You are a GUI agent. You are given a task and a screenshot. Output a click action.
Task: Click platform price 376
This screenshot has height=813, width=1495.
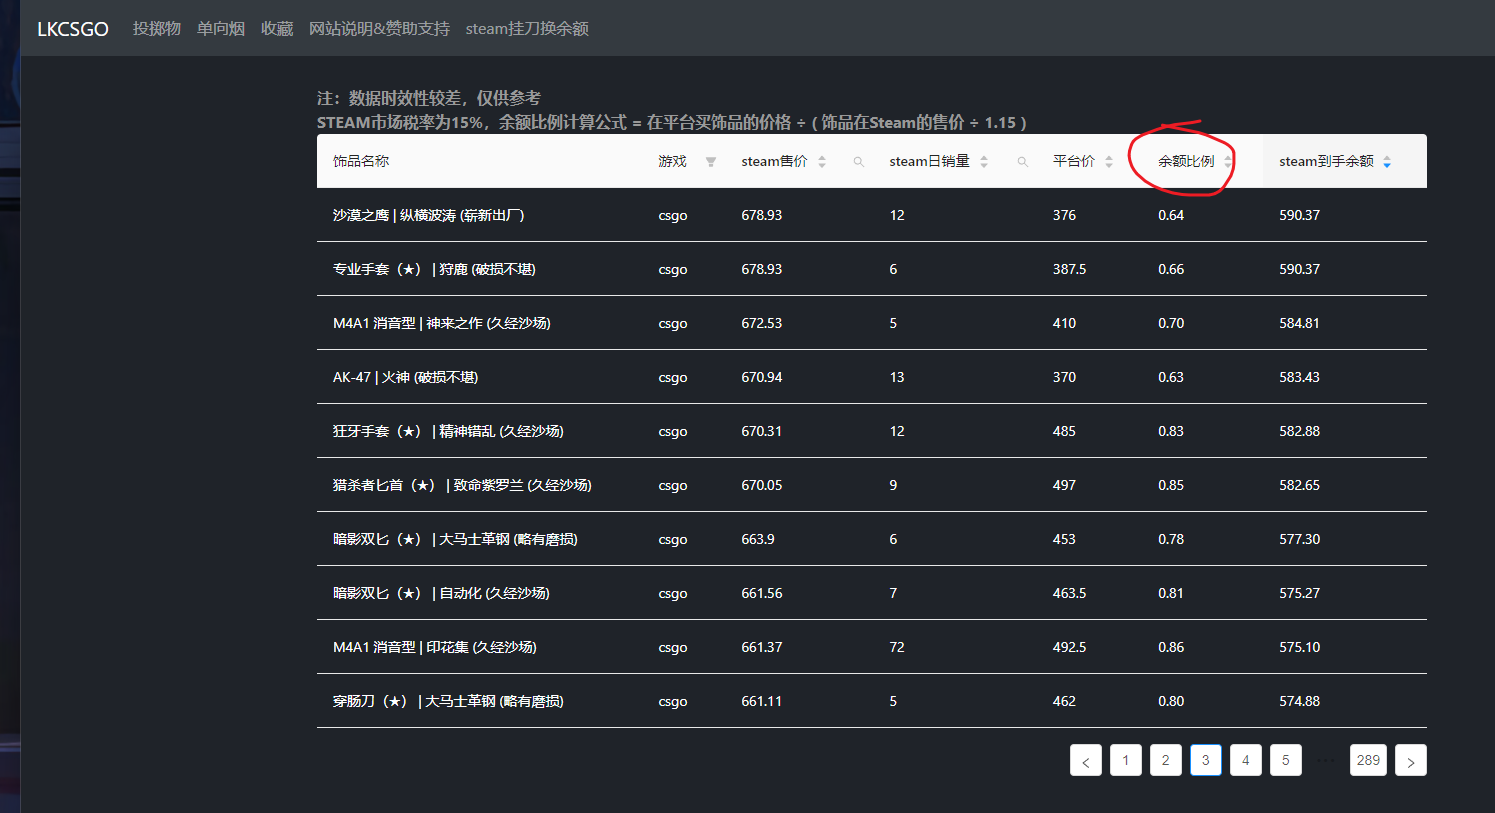pyautogui.click(x=1064, y=215)
